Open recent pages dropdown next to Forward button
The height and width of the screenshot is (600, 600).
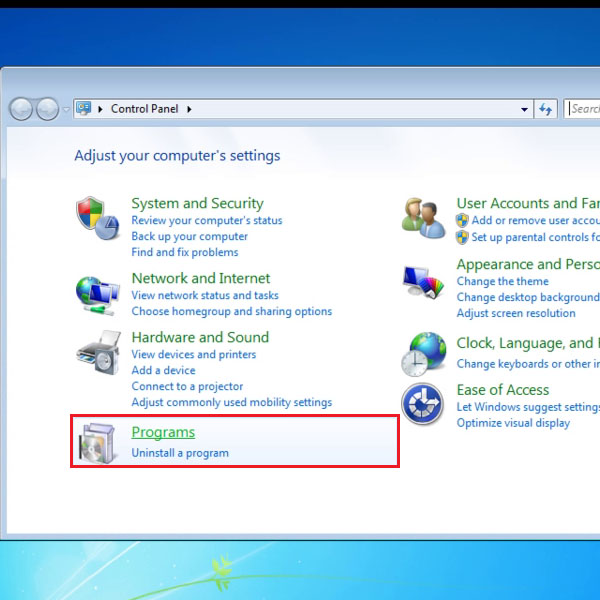pos(66,109)
